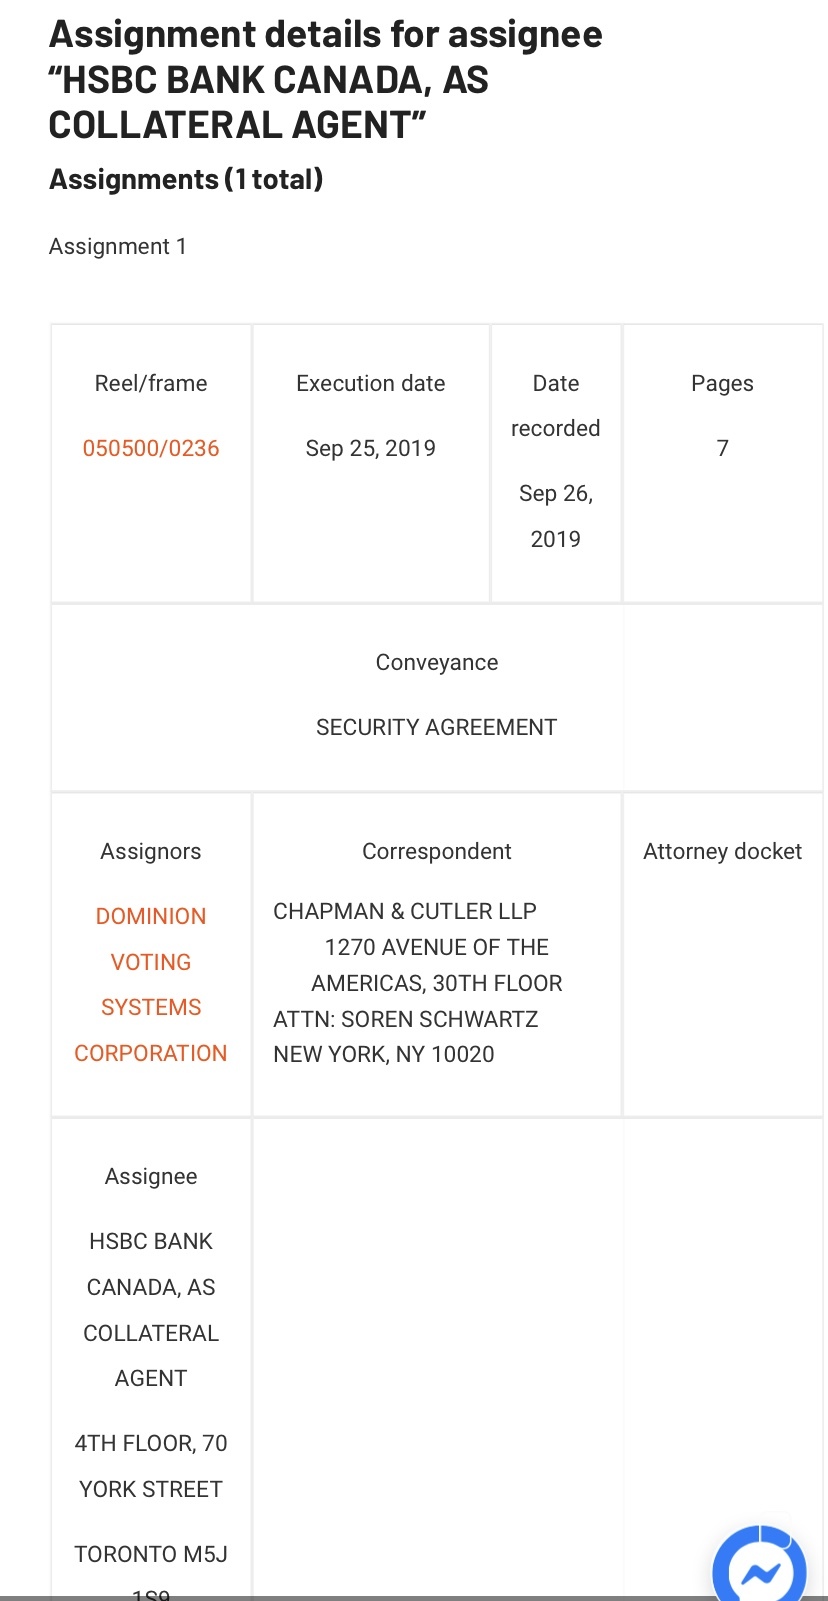Click the Reel/frame column header
This screenshot has width=828, height=1601.
[151, 384]
